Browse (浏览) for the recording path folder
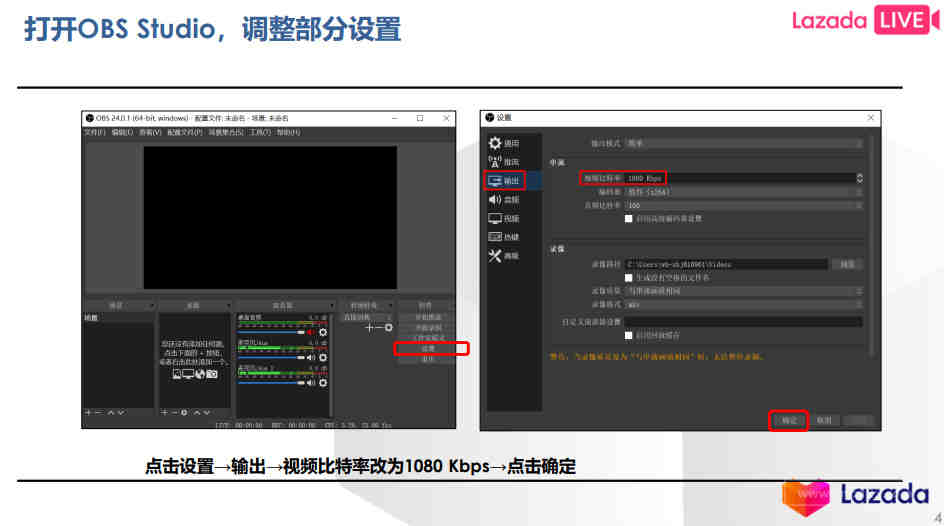This screenshot has width=944, height=526. pos(847,264)
